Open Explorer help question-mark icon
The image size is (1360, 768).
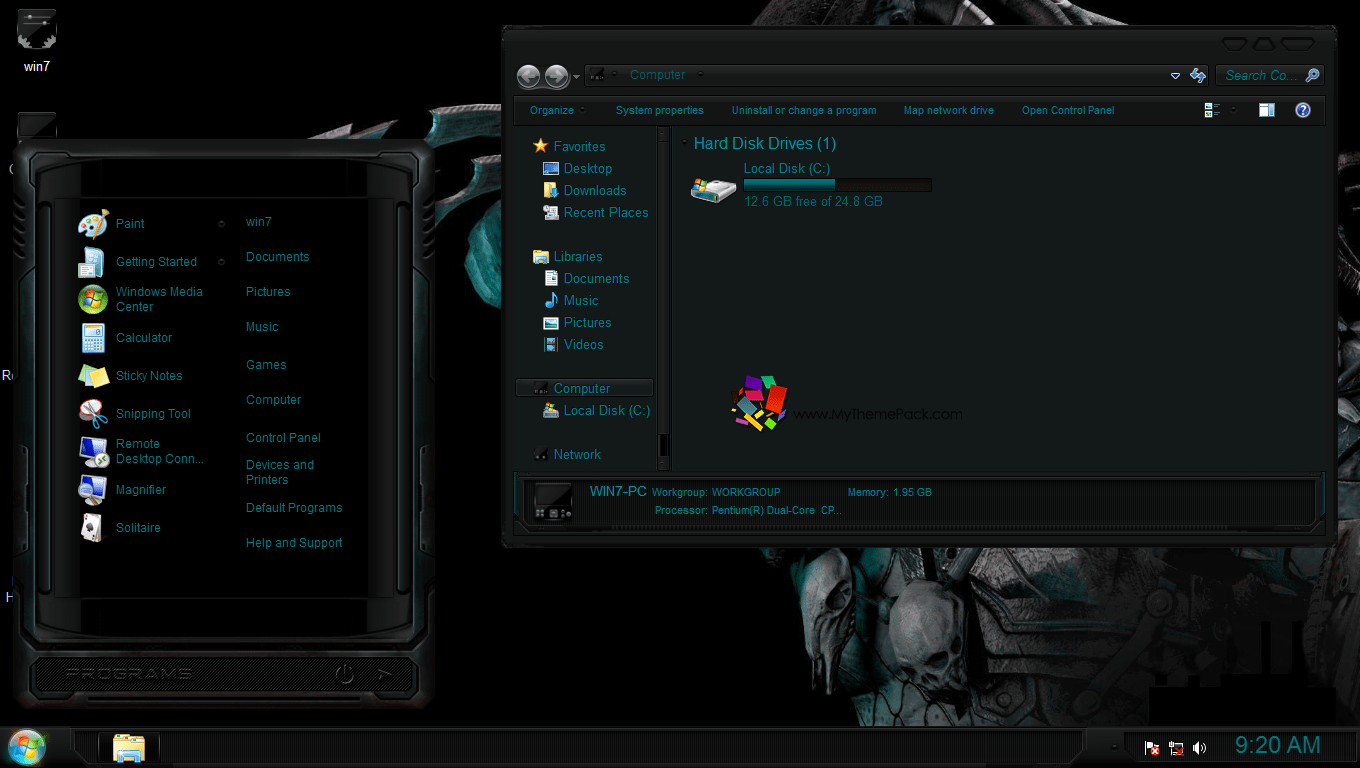point(1302,110)
